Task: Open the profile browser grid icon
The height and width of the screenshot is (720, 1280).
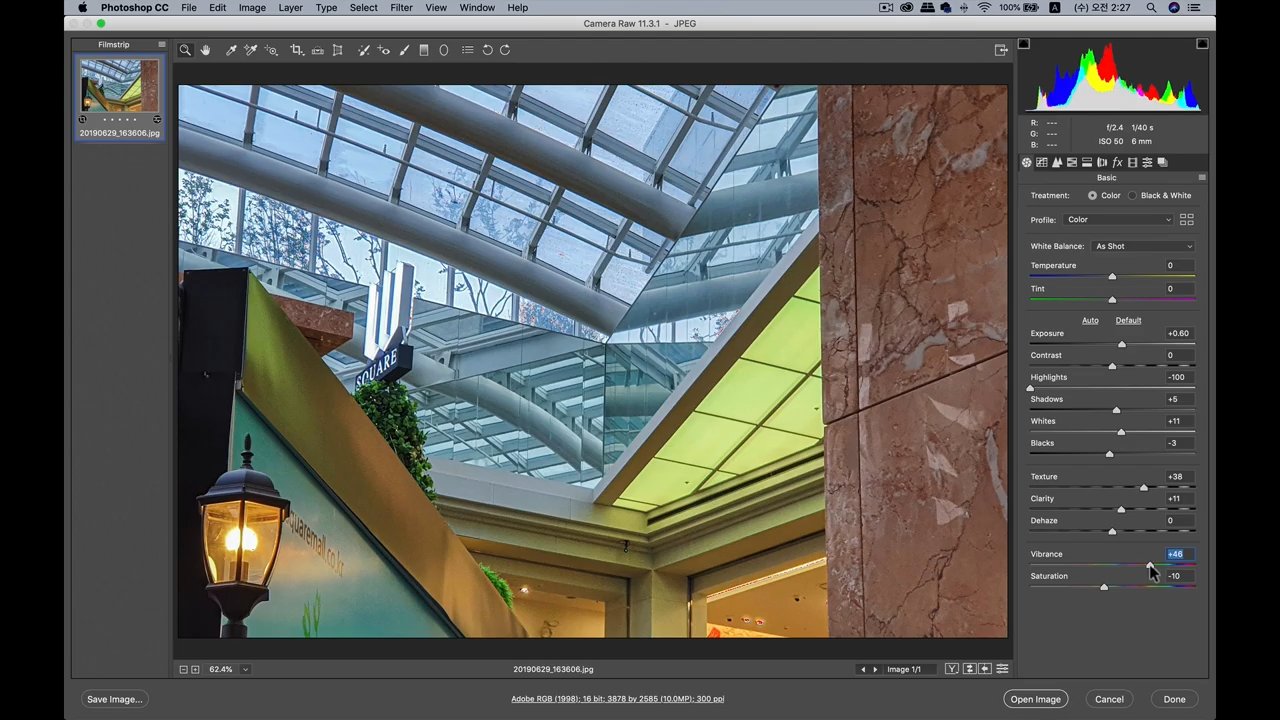Action: click(x=1186, y=220)
